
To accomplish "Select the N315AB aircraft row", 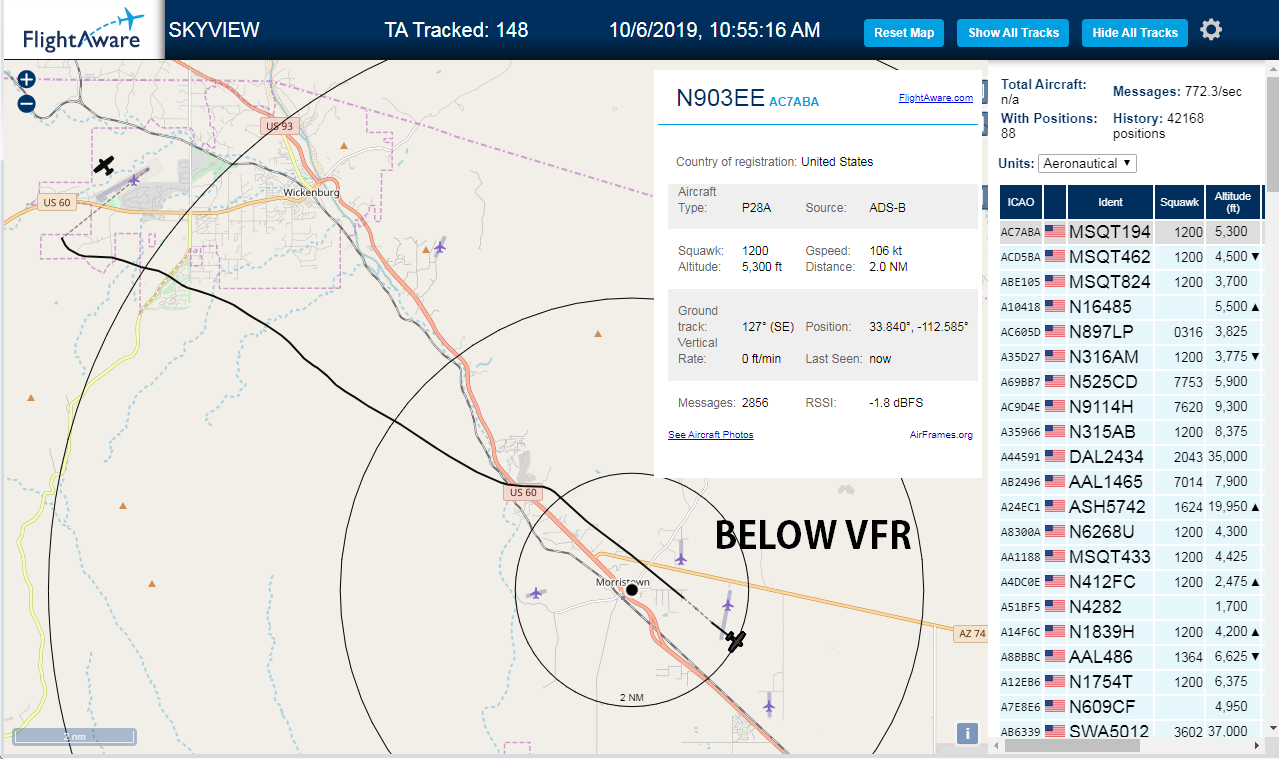I will (x=1131, y=432).
